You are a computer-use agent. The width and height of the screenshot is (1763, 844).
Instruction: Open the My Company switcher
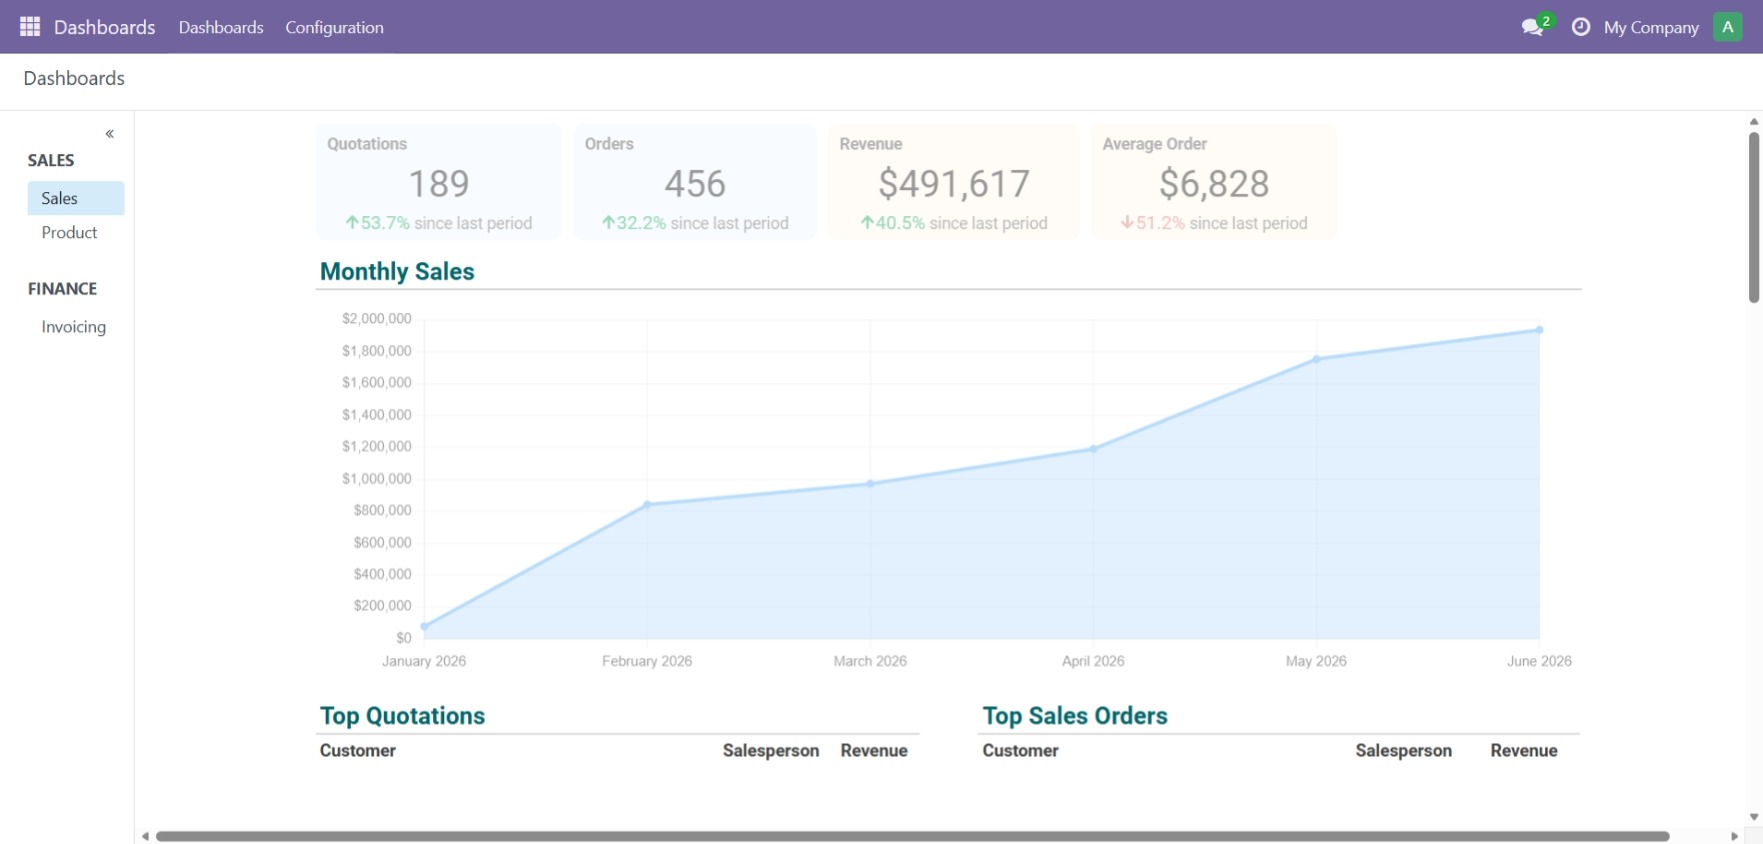(1651, 27)
